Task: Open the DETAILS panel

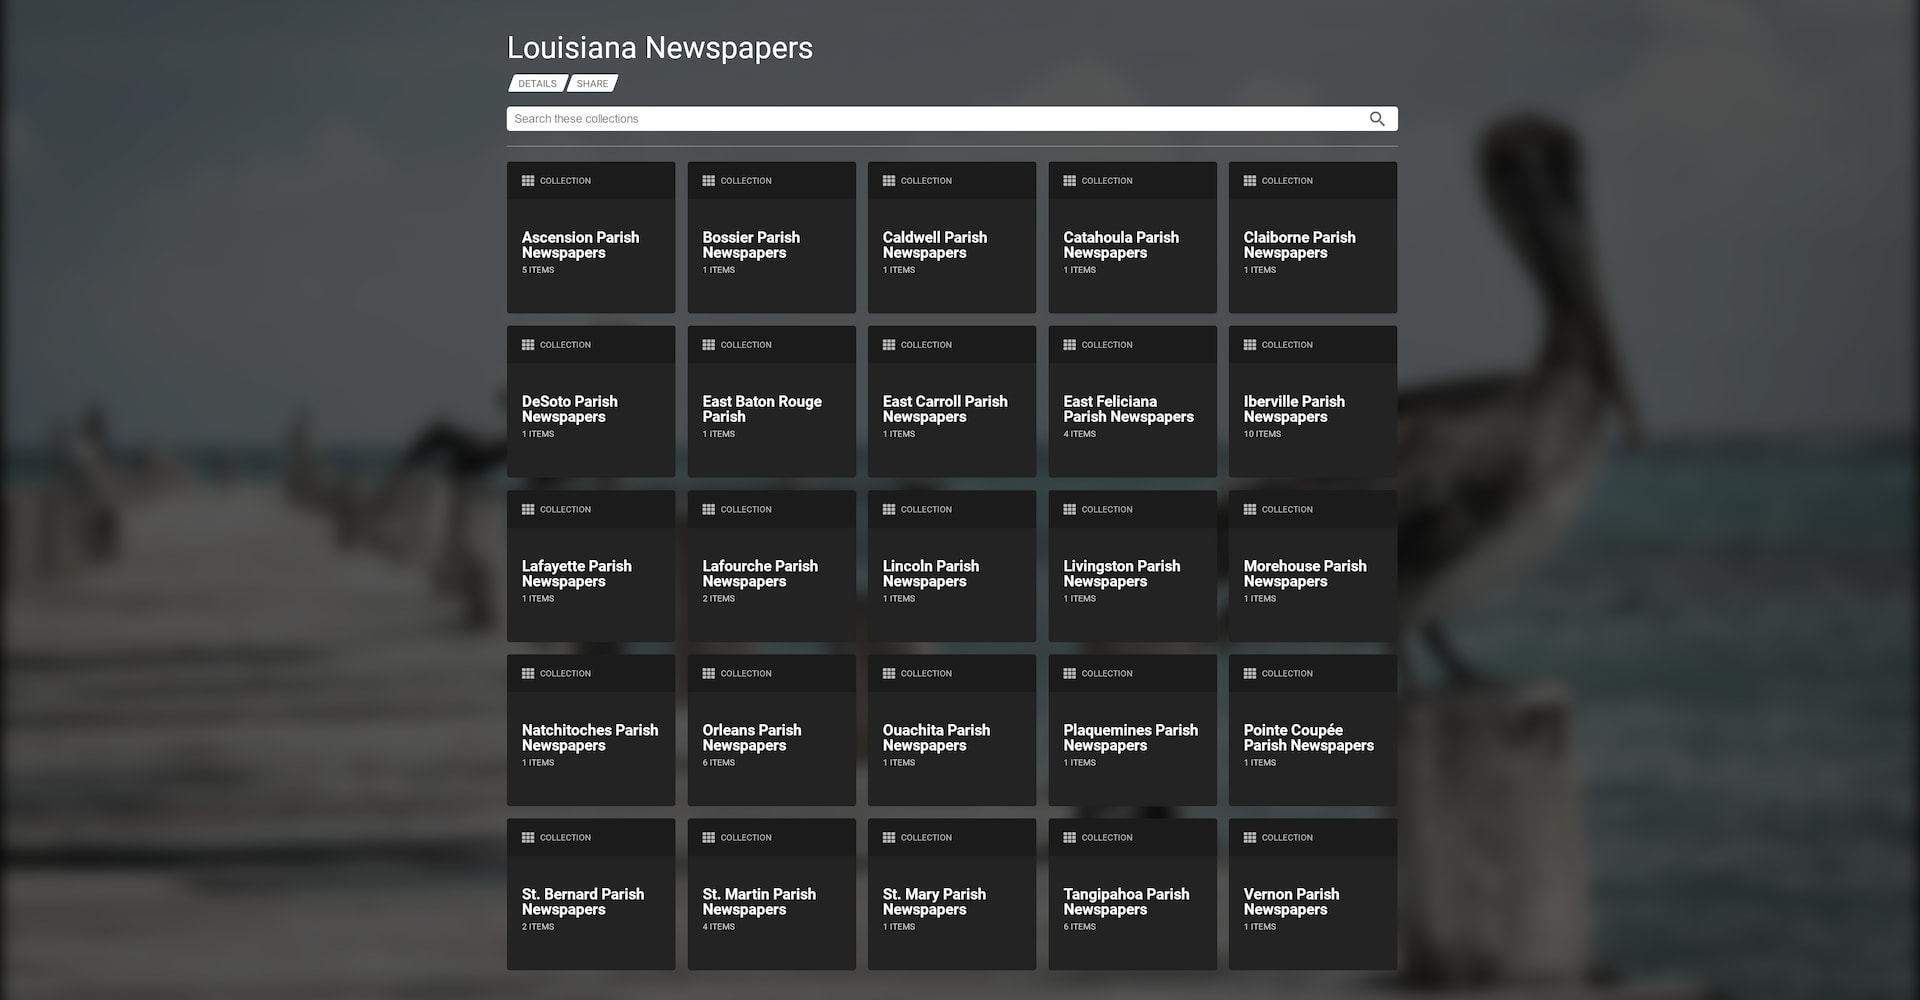Action: point(536,83)
